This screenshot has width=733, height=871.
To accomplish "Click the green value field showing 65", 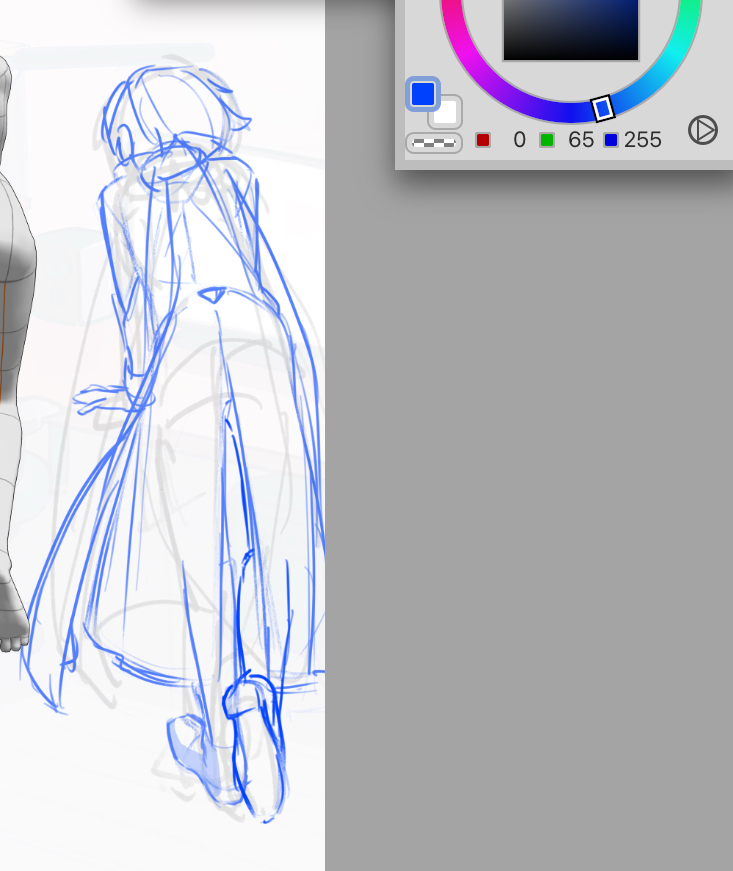I will (x=581, y=140).
